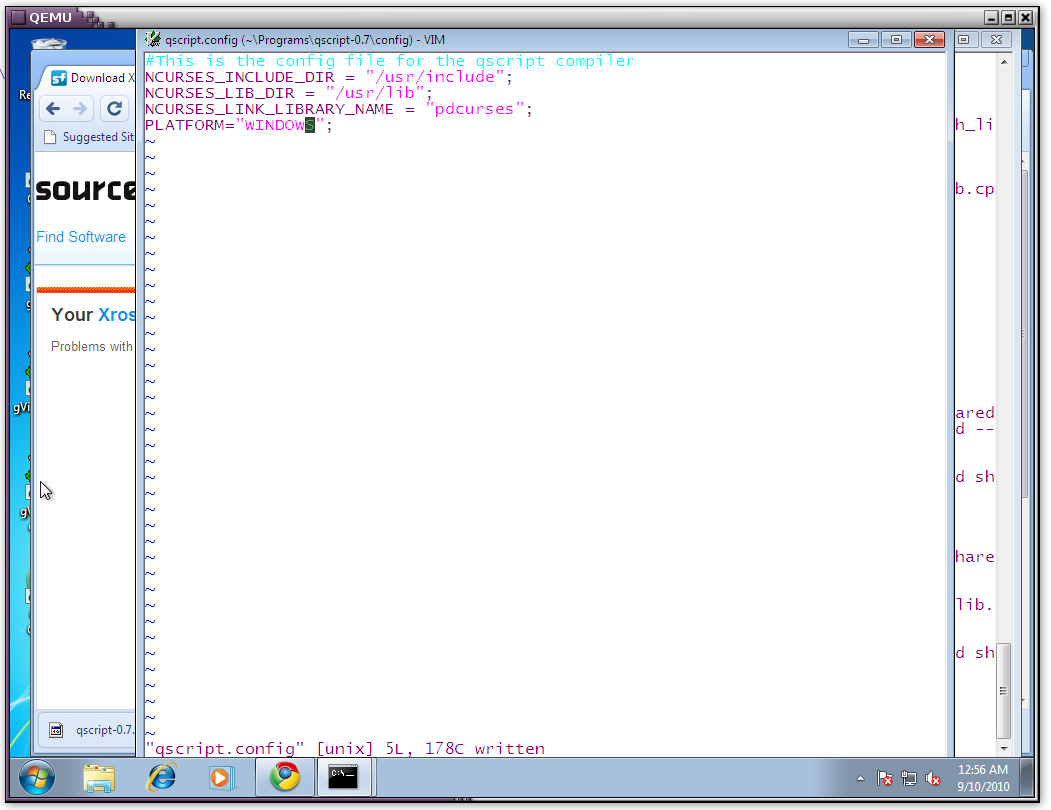This screenshot has height=810, width=1051.
Task: Follow the Find Software link
Action: coord(81,237)
